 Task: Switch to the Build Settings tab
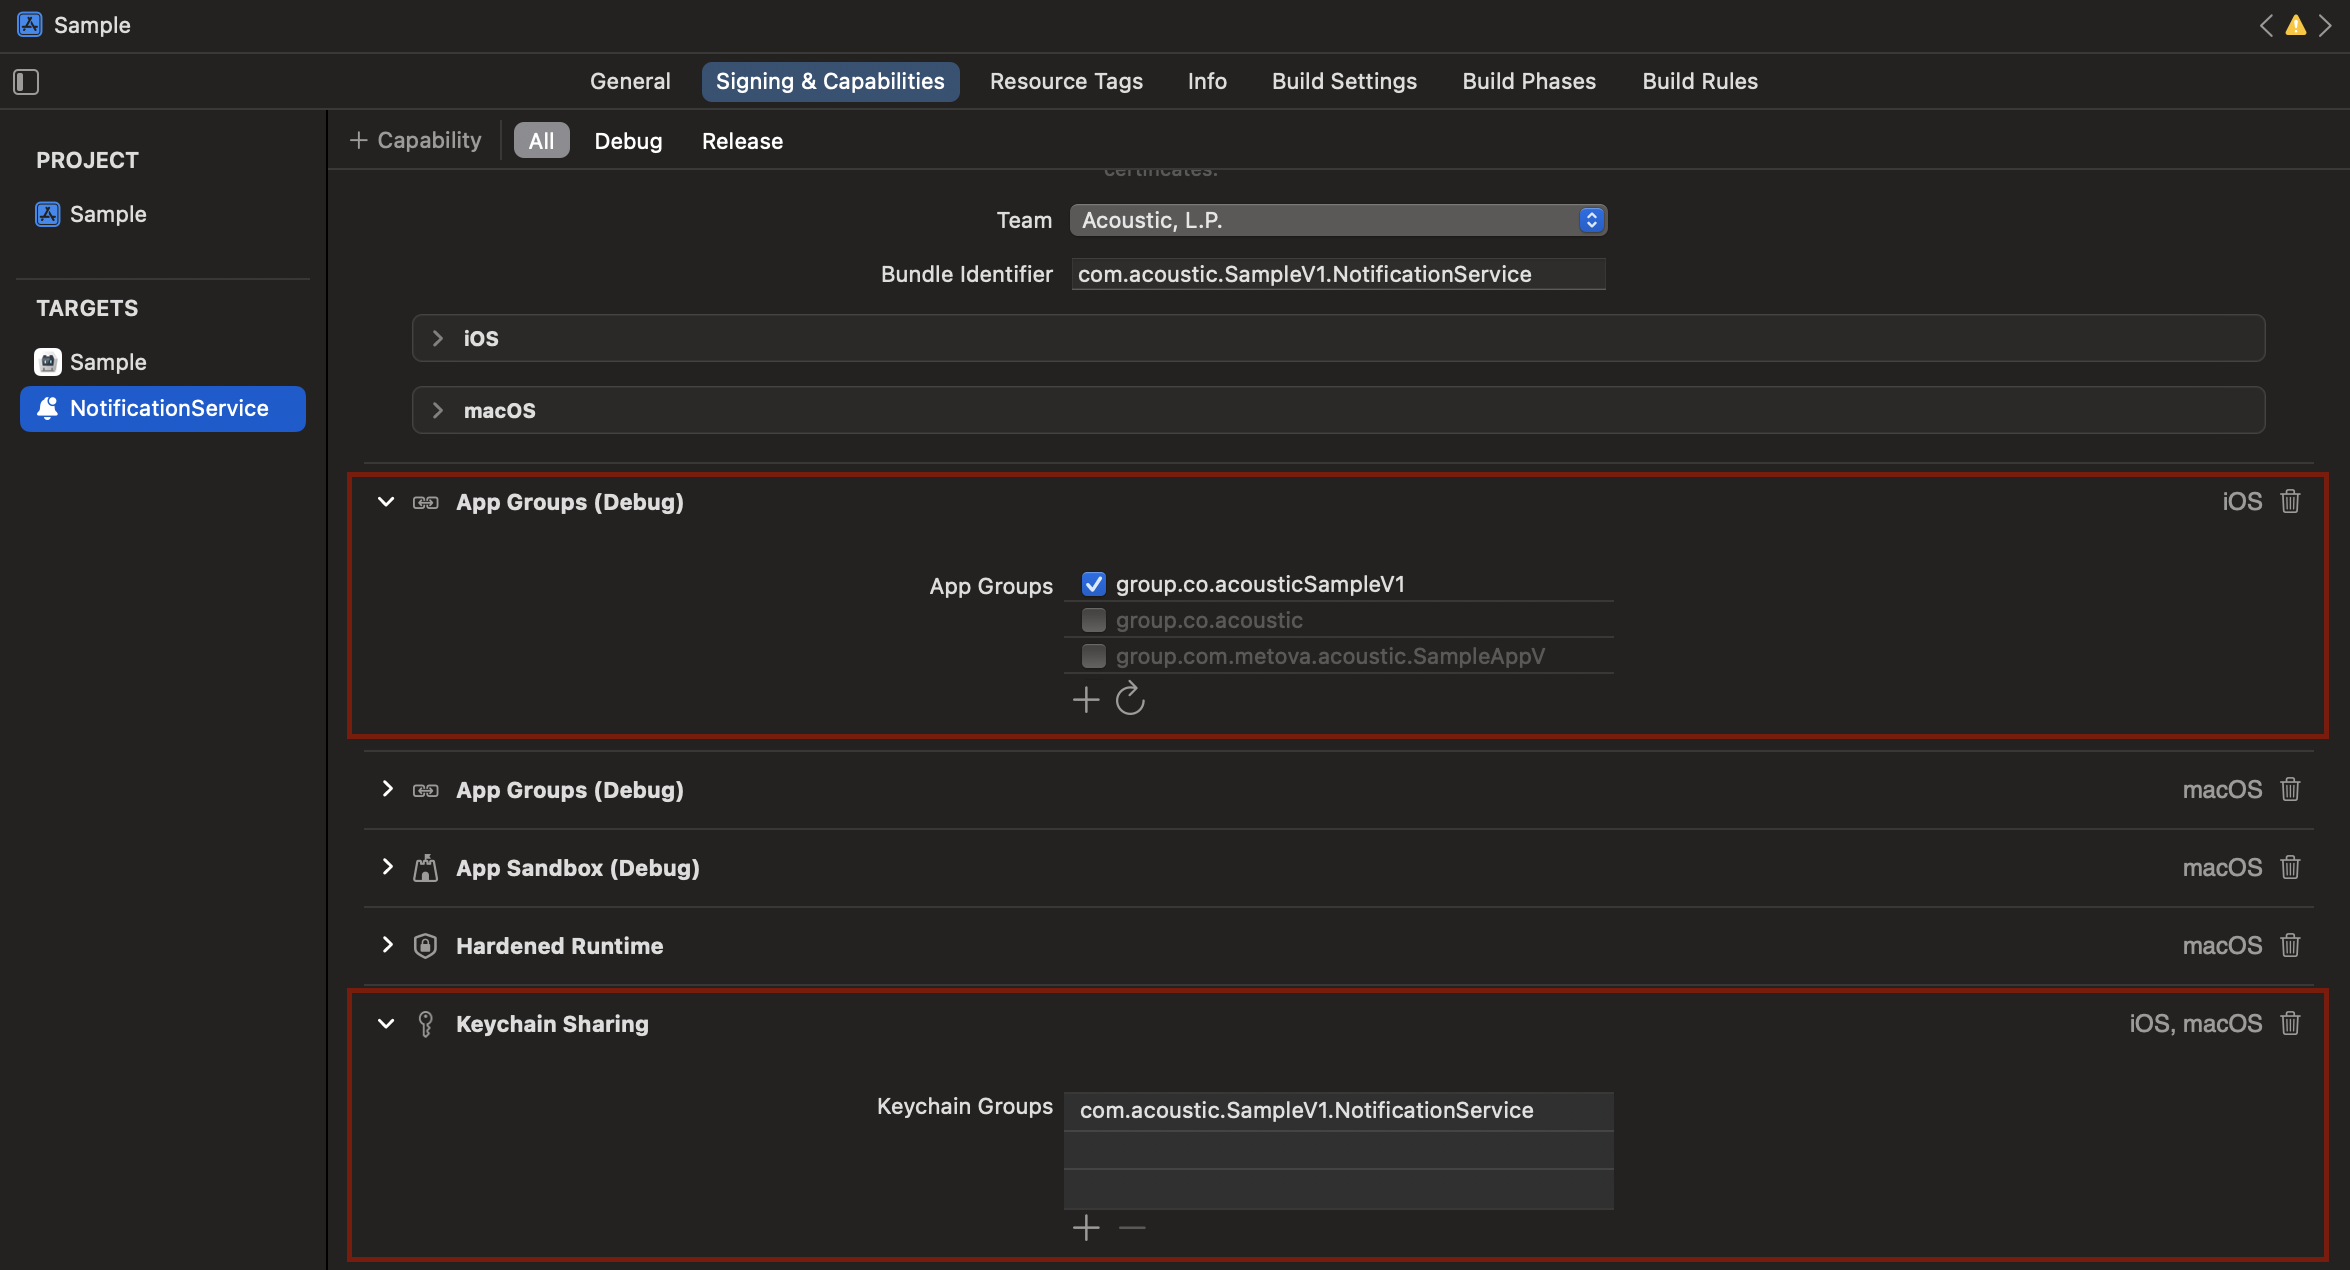[x=1344, y=82]
